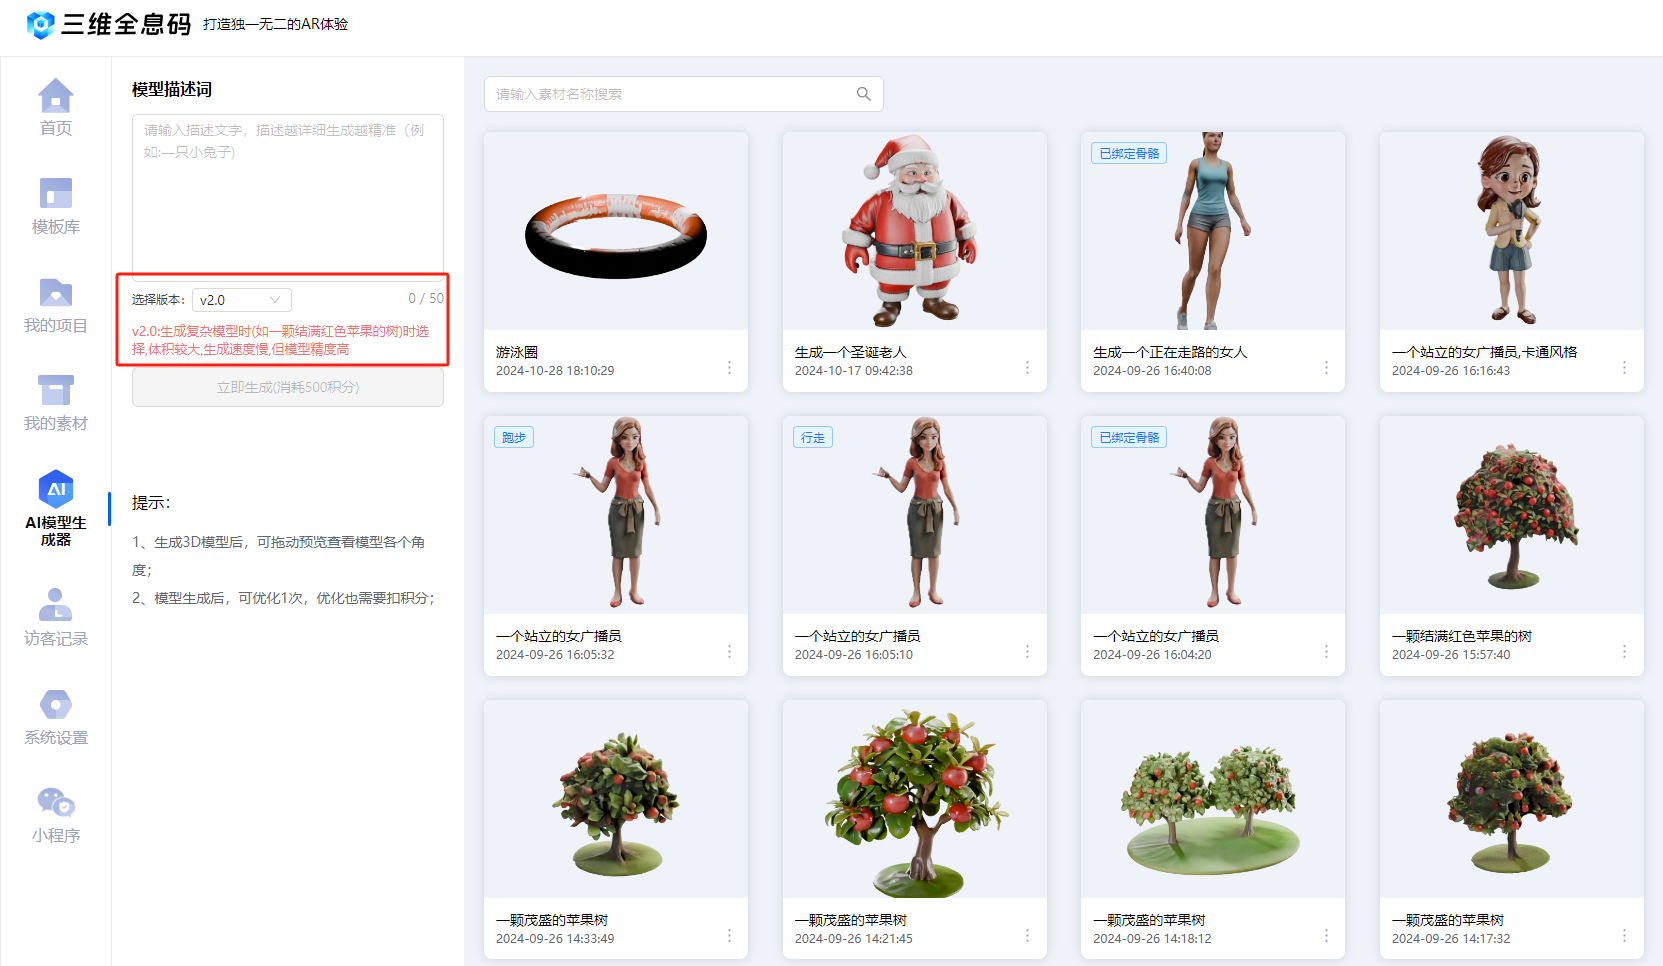Click the 立即生成 generate button
Image resolution: width=1663 pixels, height=966 pixels.
(x=288, y=388)
